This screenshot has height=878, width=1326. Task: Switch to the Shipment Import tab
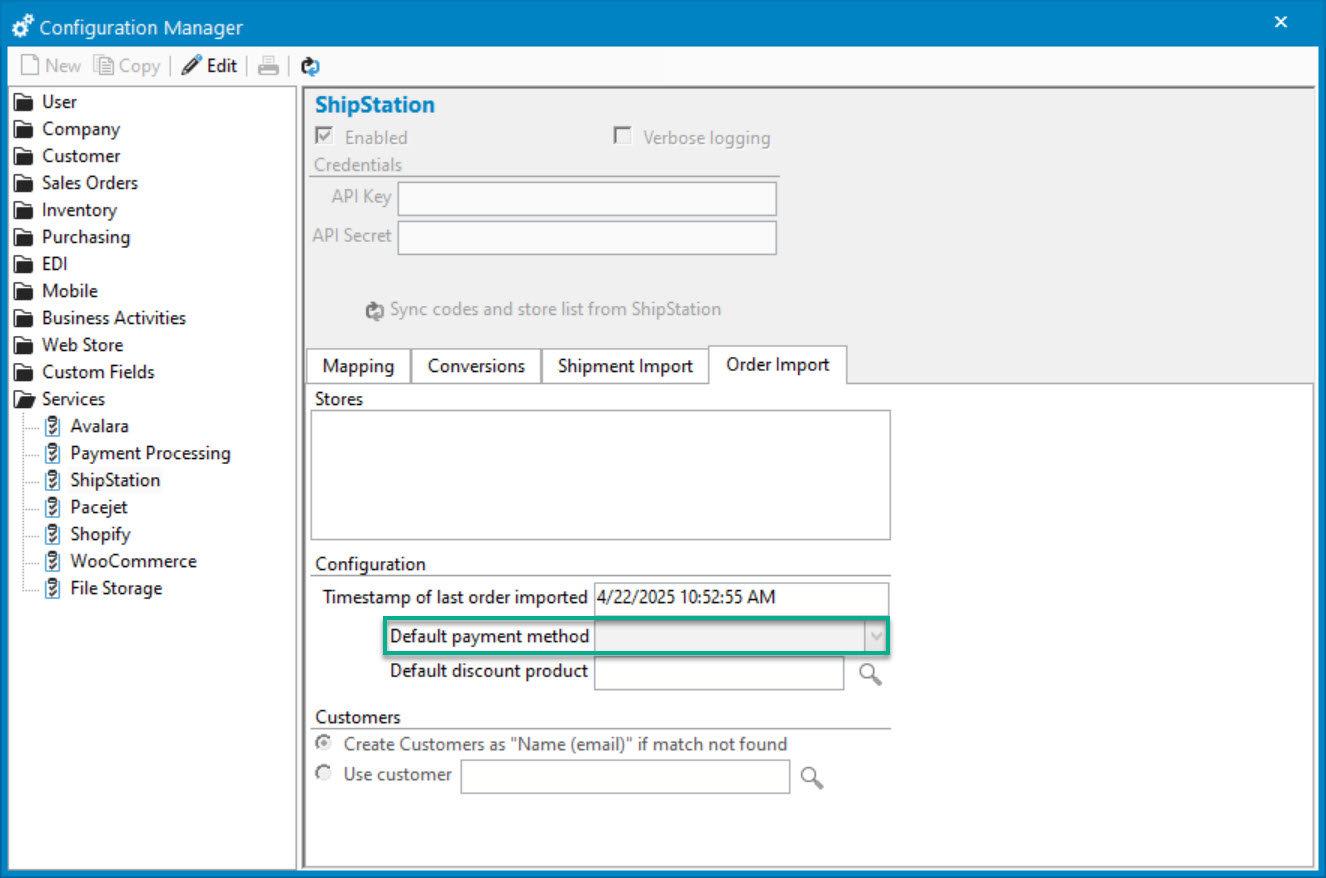click(x=625, y=366)
